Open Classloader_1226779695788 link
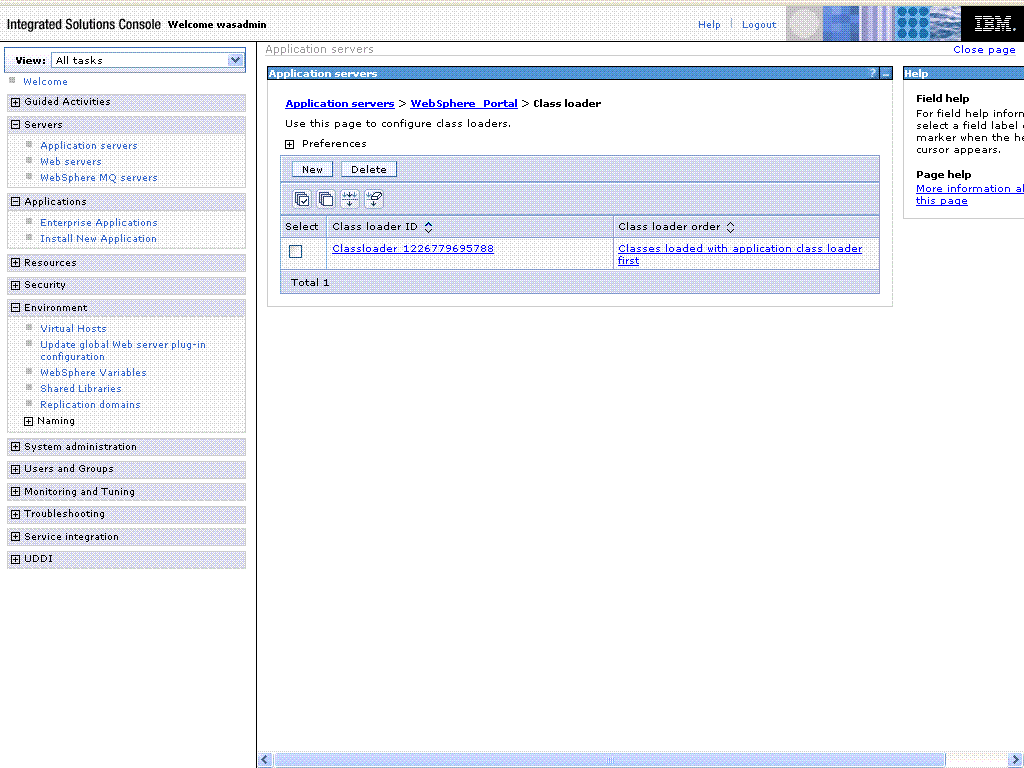Screen dimensions: 1024x768 point(413,248)
